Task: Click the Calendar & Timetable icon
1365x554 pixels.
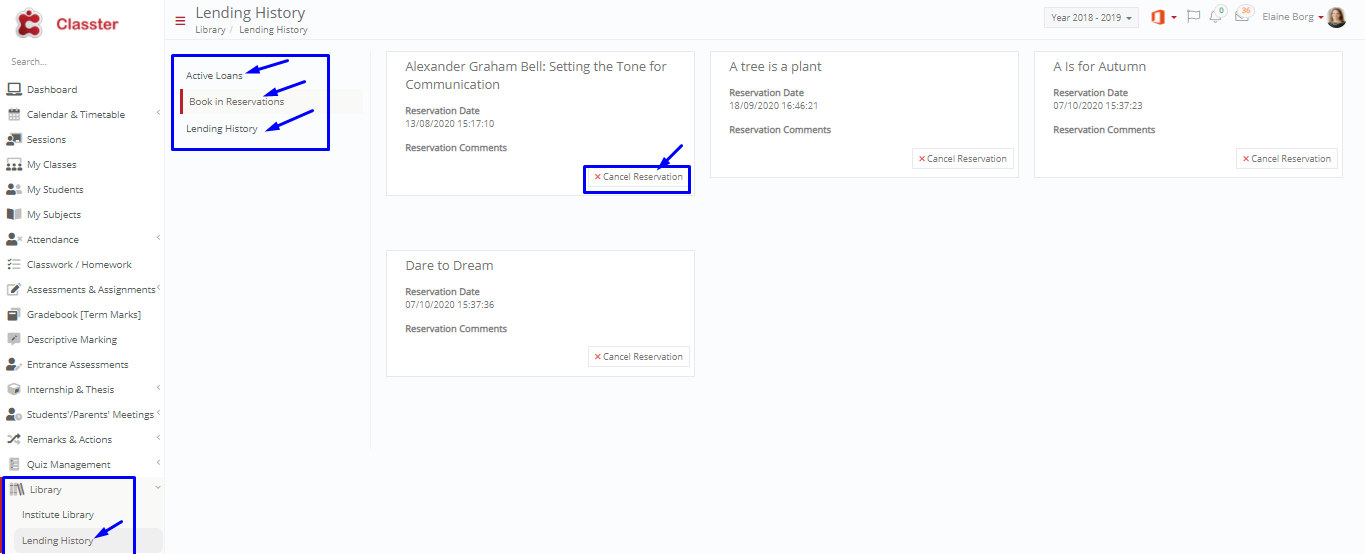Action: pyautogui.click(x=14, y=115)
